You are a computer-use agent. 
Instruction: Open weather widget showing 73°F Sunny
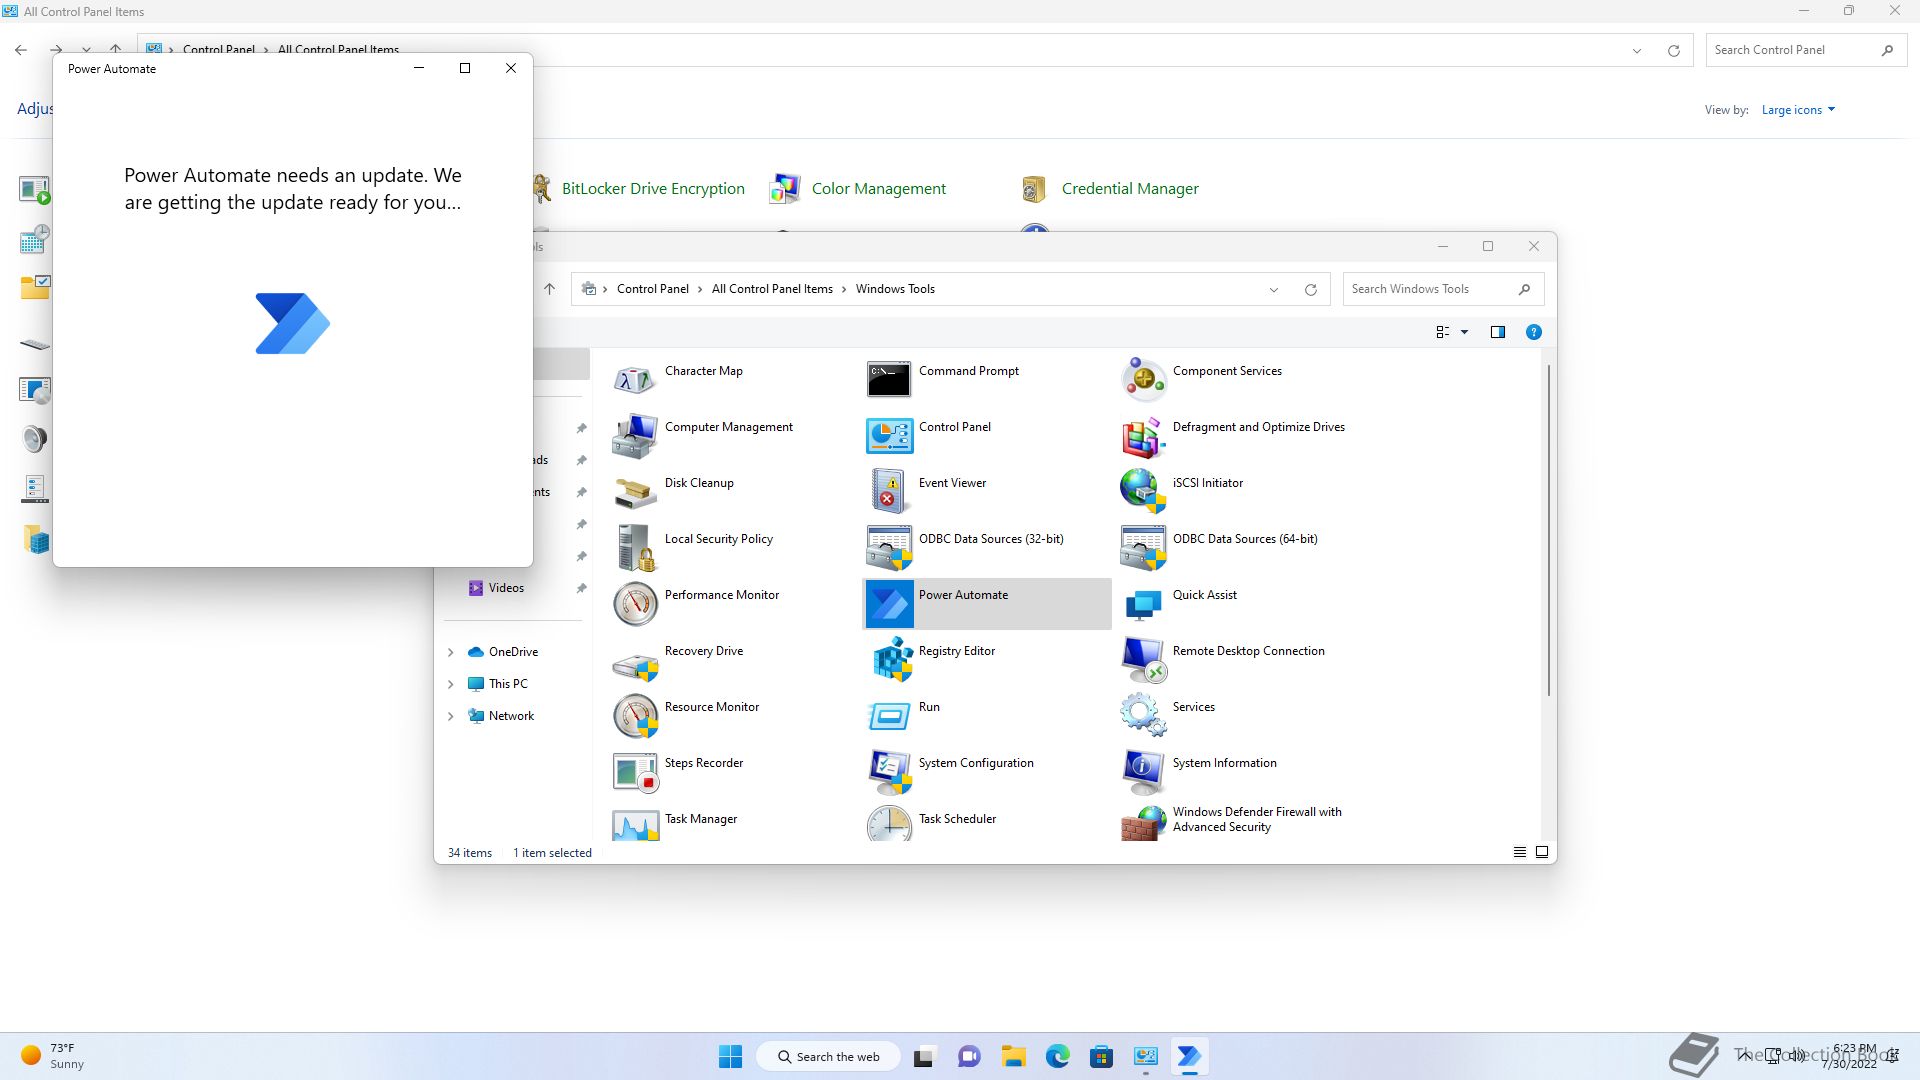pos(52,1056)
